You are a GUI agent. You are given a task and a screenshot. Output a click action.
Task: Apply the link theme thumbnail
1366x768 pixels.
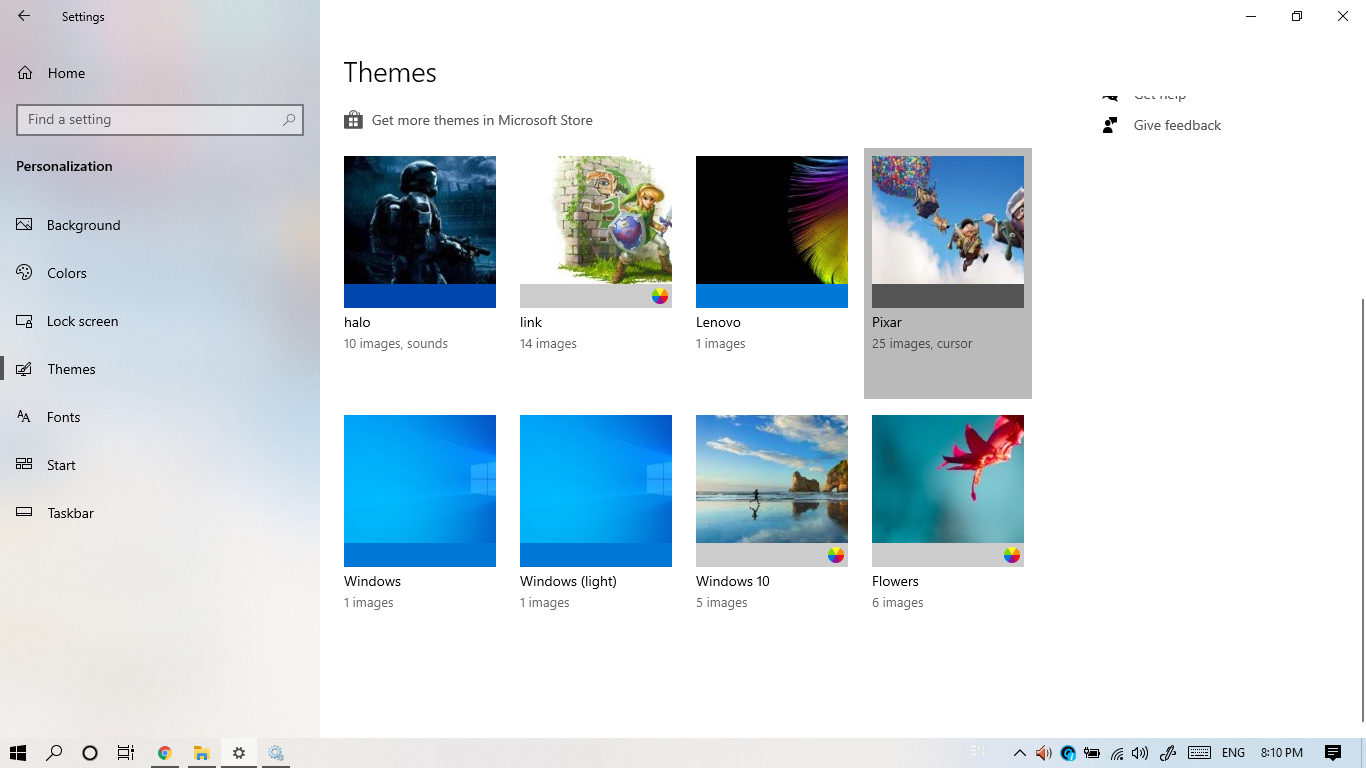pos(596,232)
